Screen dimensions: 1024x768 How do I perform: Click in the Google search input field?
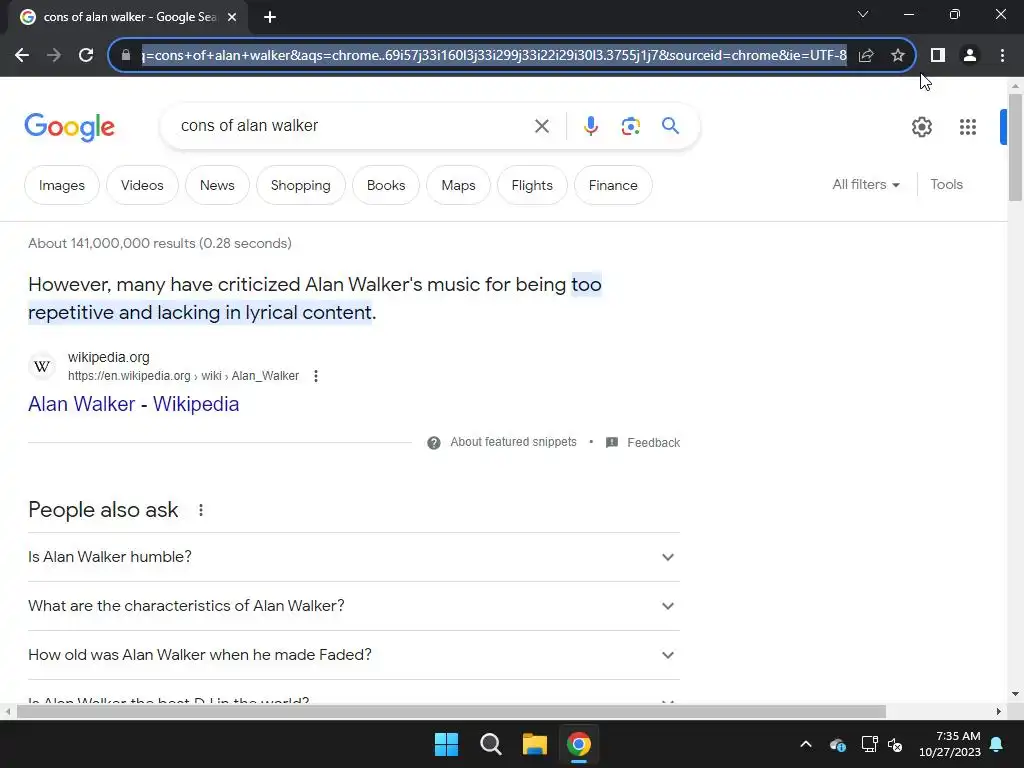[349, 126]
